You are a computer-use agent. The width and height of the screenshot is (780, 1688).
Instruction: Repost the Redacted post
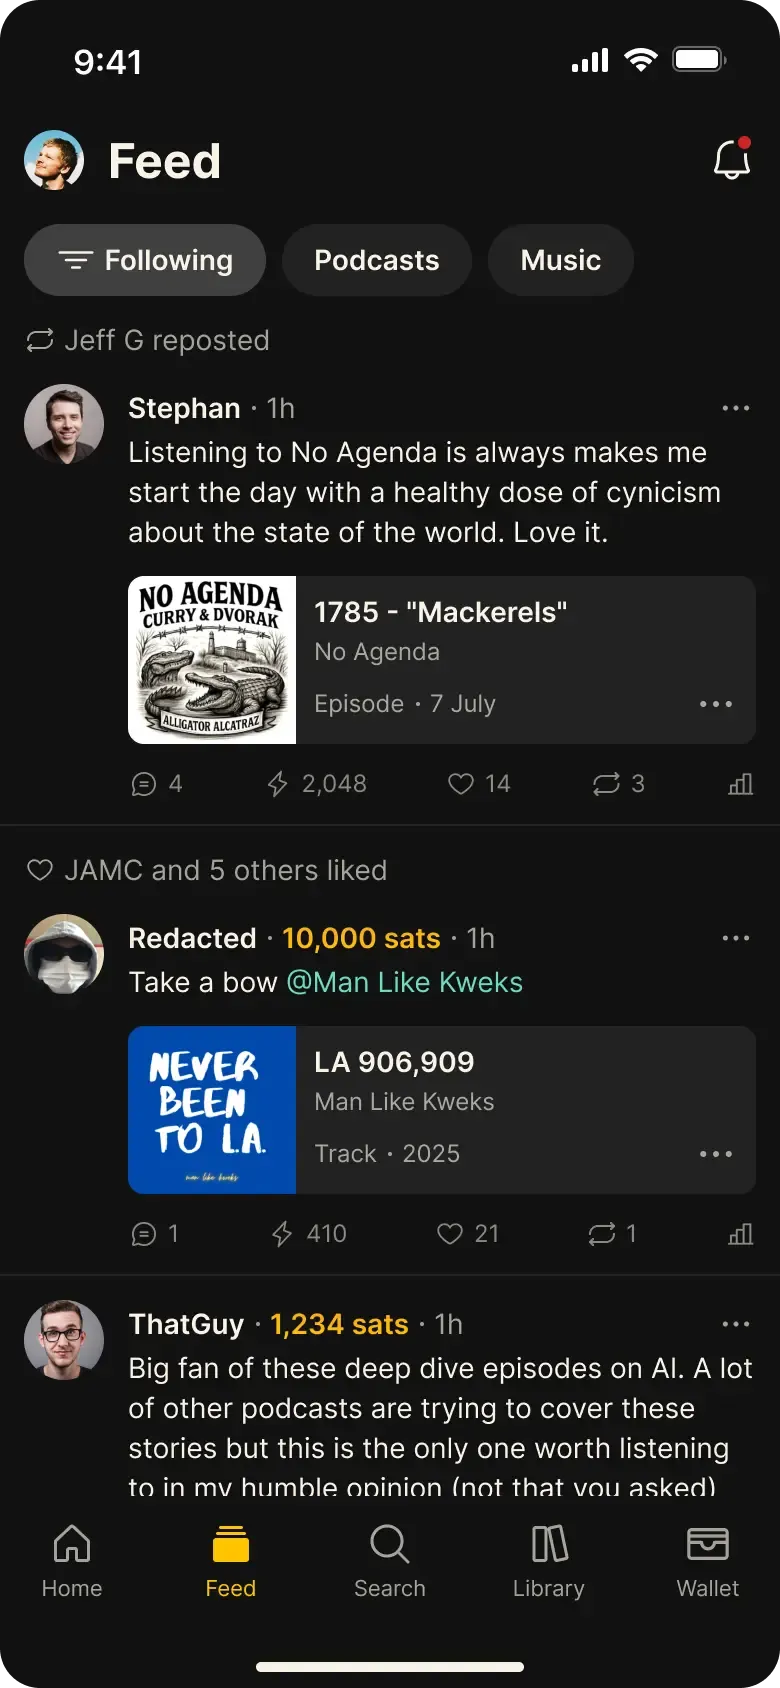click(602, 1234)
